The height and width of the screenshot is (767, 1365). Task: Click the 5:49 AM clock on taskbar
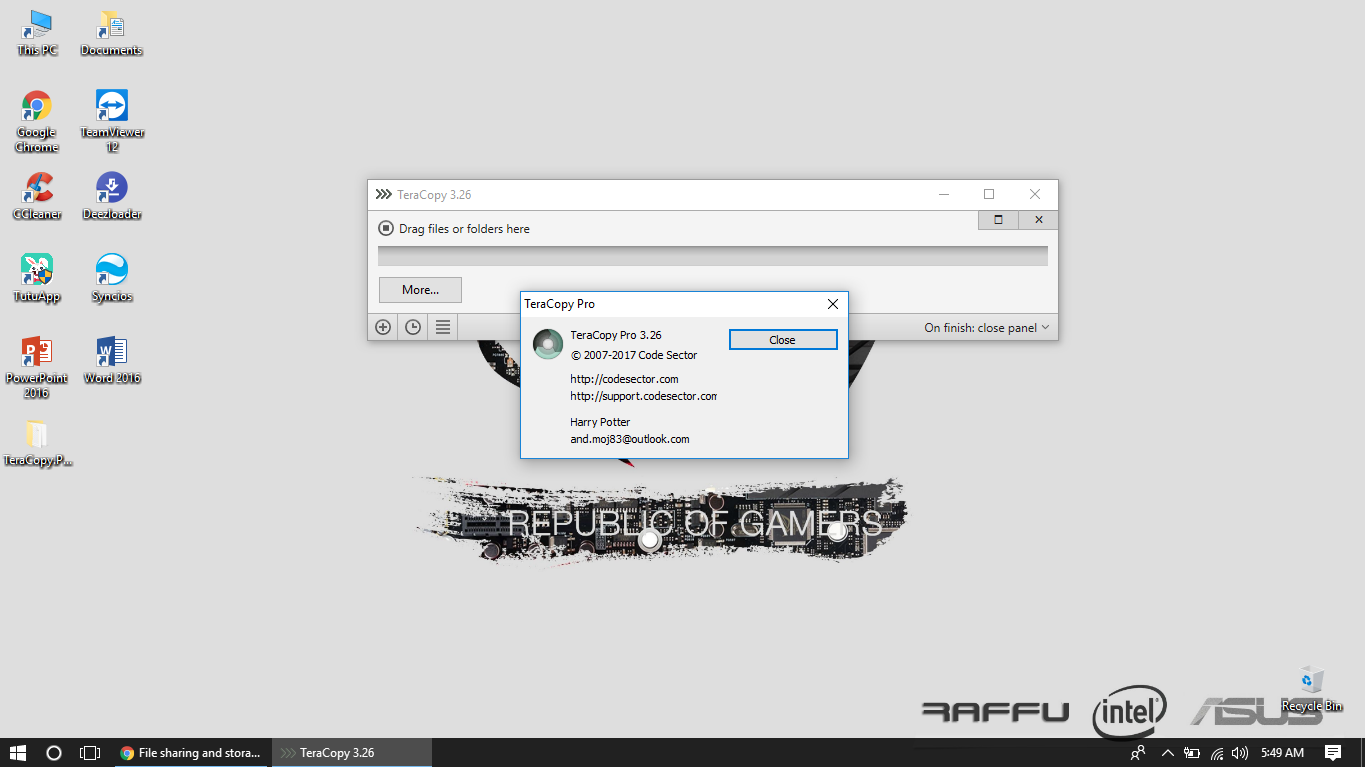click(x=1282, y=752)
